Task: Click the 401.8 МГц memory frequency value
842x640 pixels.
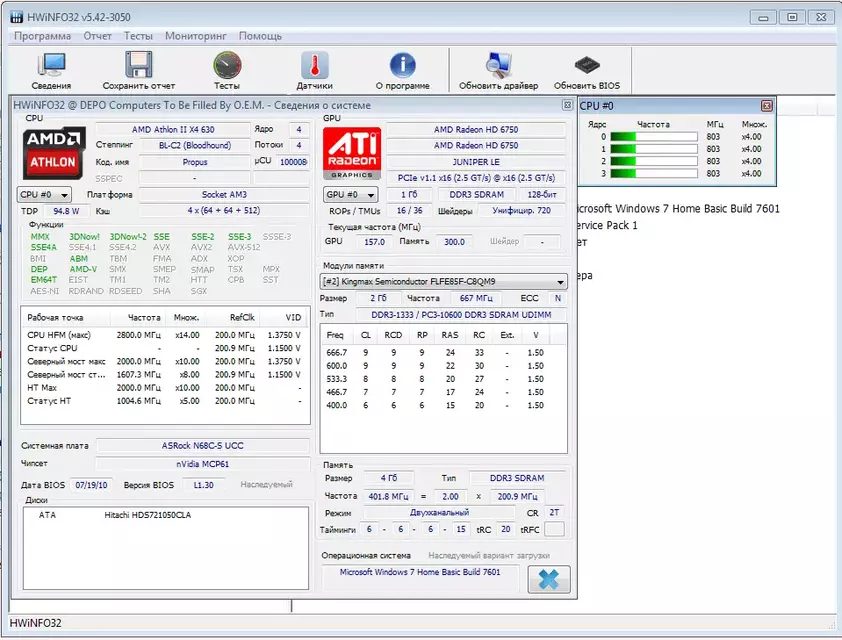Action: [x=388, y=497]
